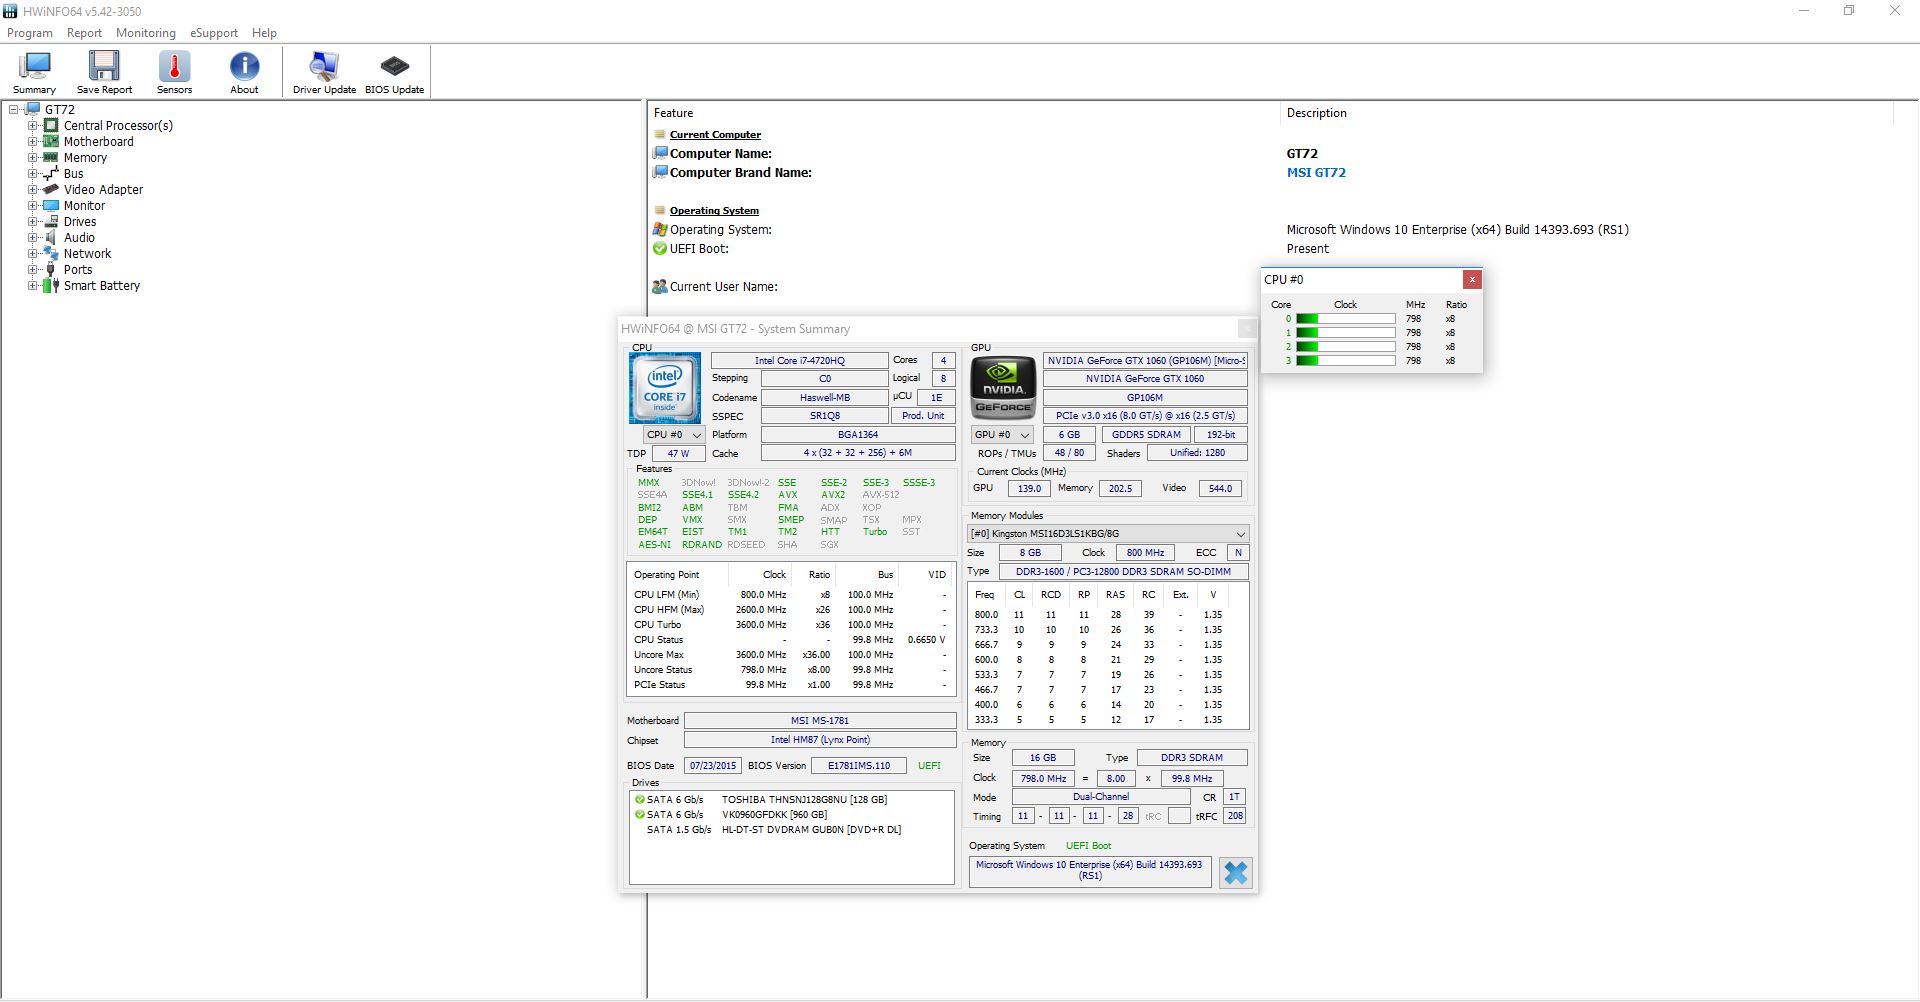The width and height of the screenshot is (1920, 1002).
Task: Click the Intel Core i7-4720HQ name field
Action: [x=799, y=361]
